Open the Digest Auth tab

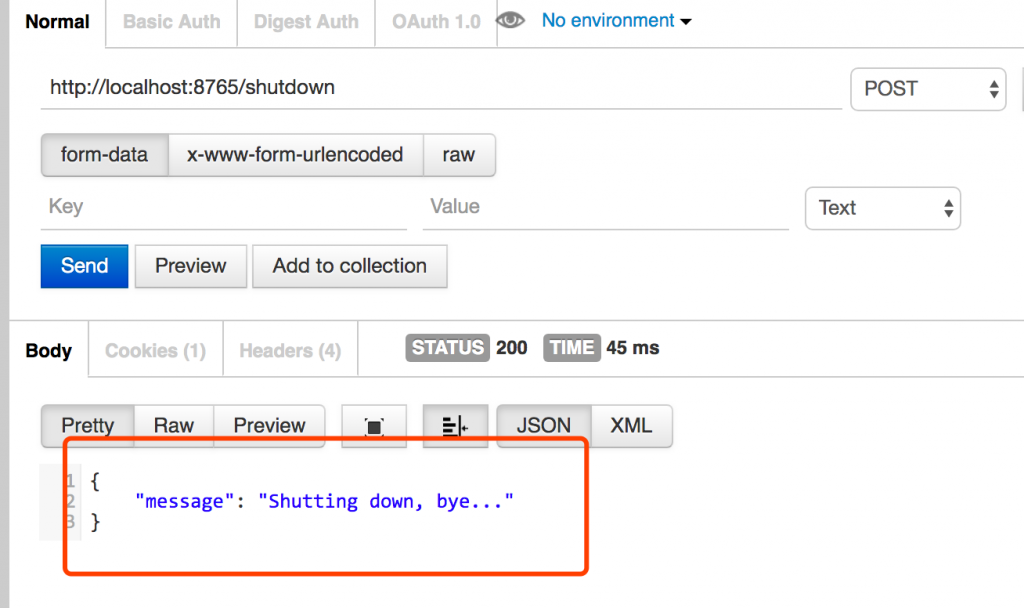[306, 22]
